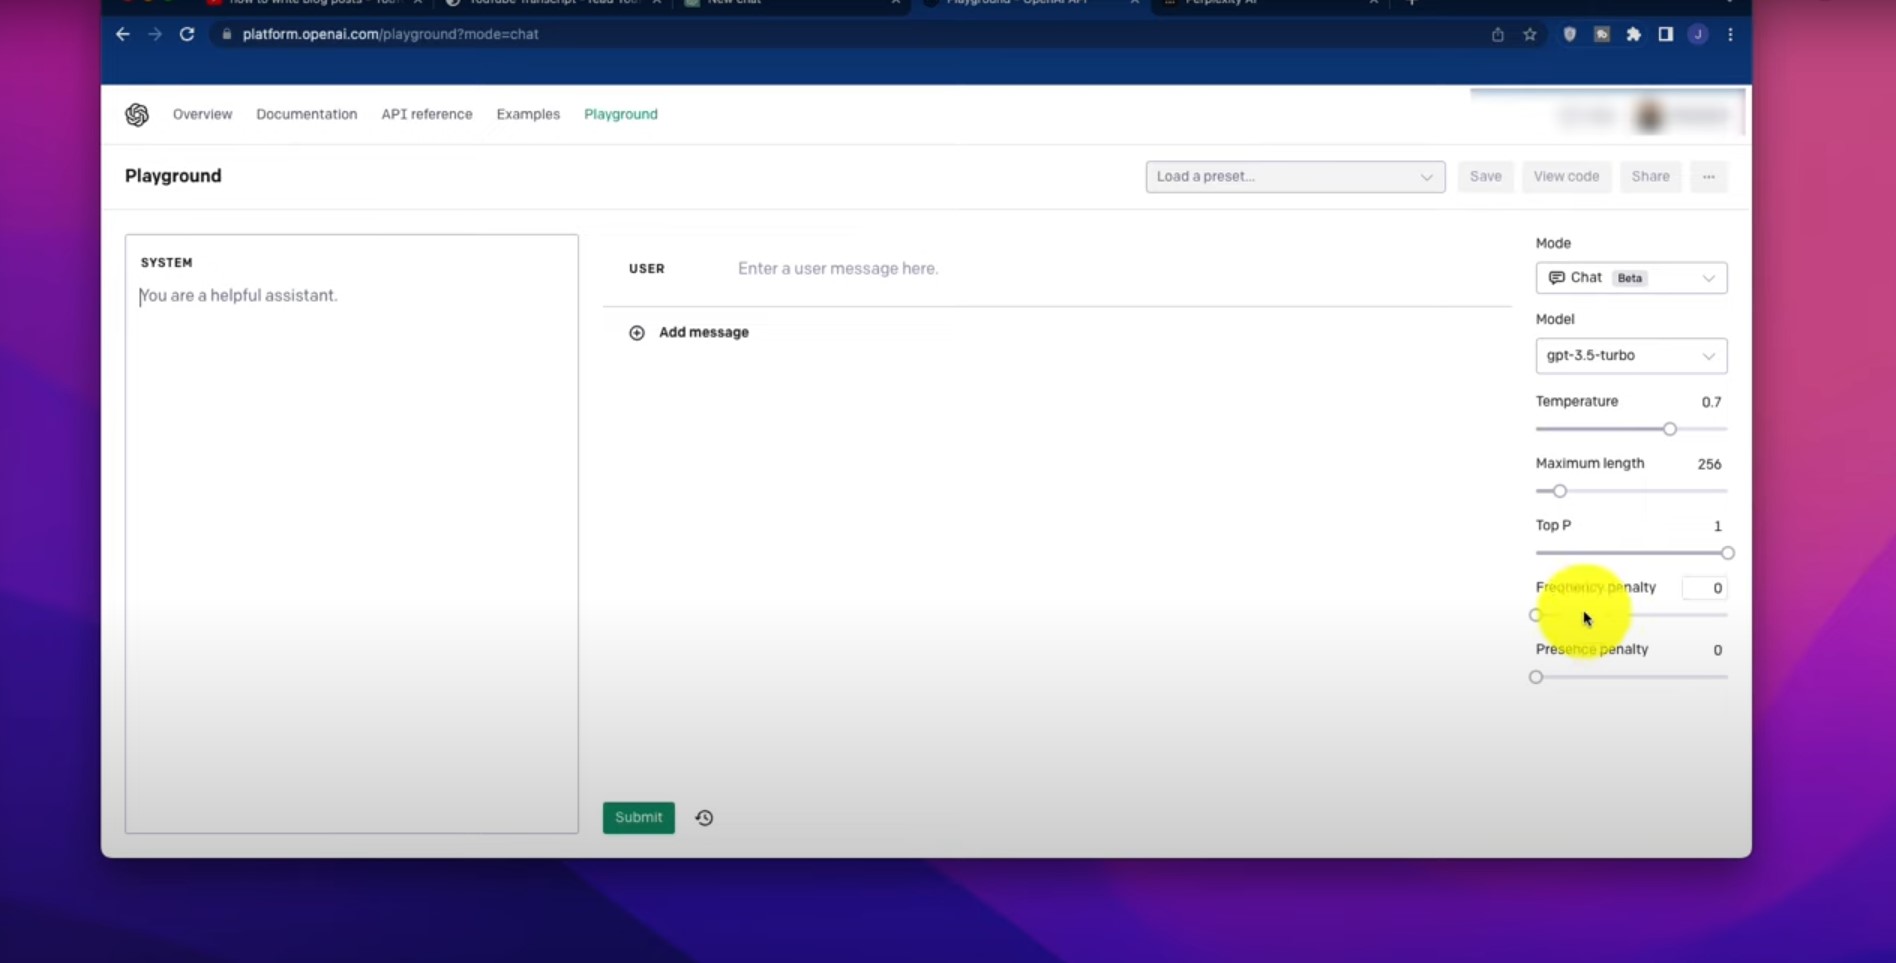Toggle the USER role label

[647, 268]
